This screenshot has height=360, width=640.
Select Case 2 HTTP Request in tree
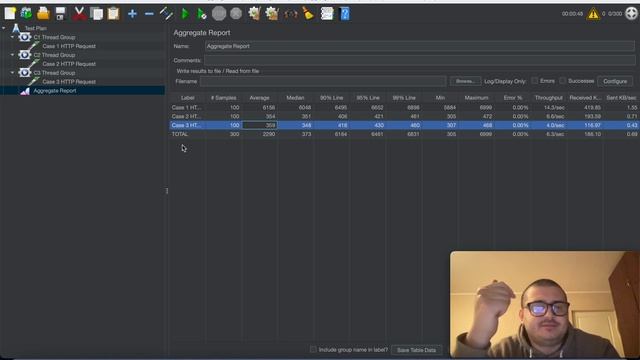pyautogui.click(x=69, y=64)
